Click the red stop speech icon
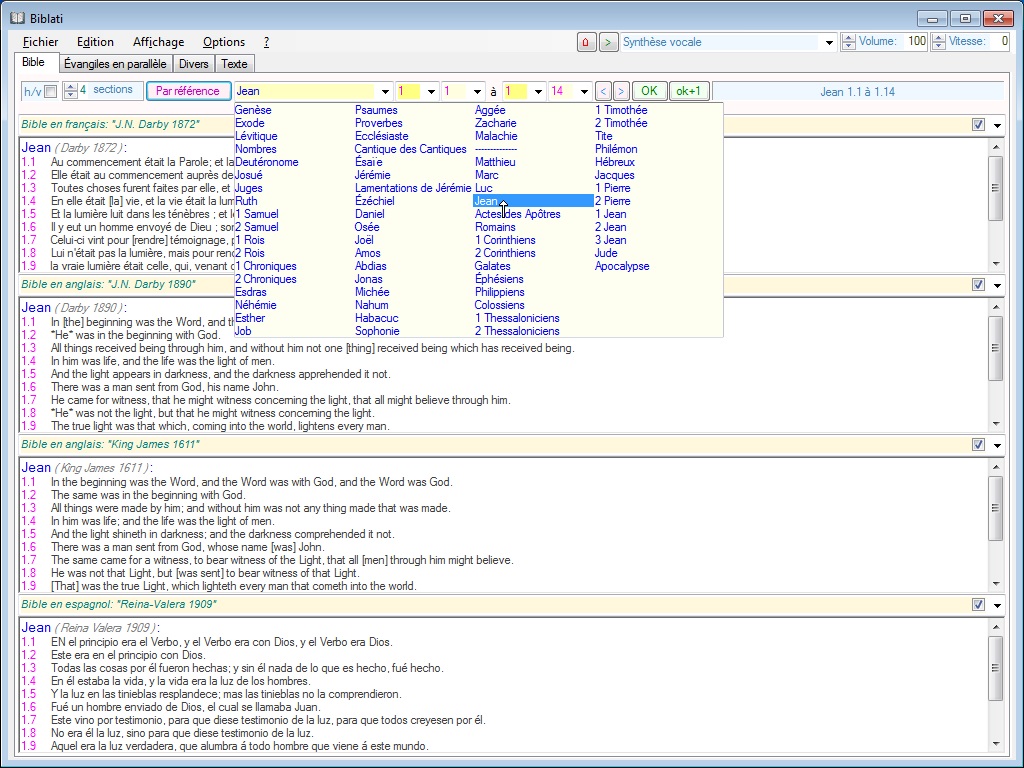 pyautogui.click(x=587, y=42)
